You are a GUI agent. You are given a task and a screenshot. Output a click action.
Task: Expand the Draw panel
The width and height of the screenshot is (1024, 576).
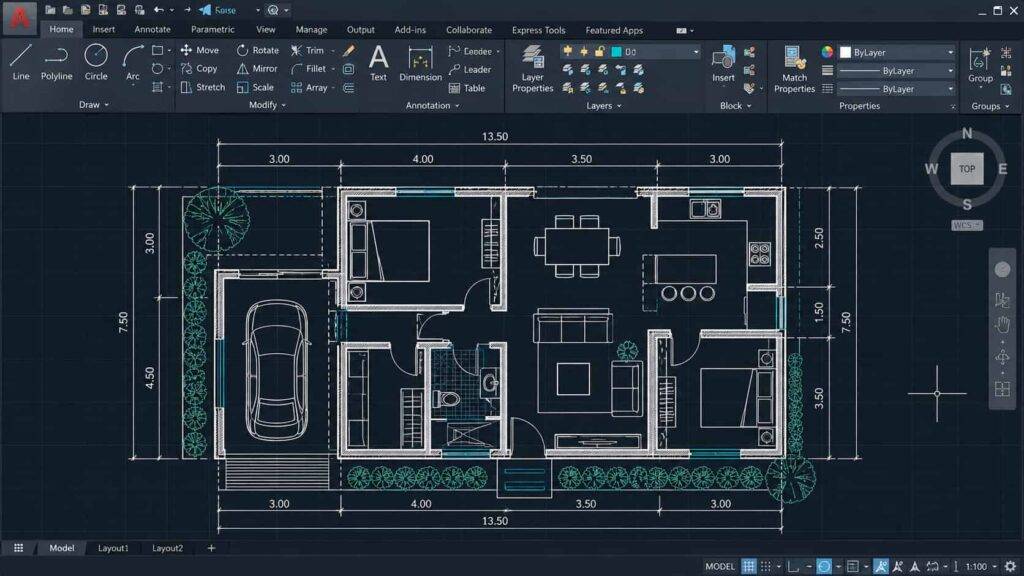[93, 104]
